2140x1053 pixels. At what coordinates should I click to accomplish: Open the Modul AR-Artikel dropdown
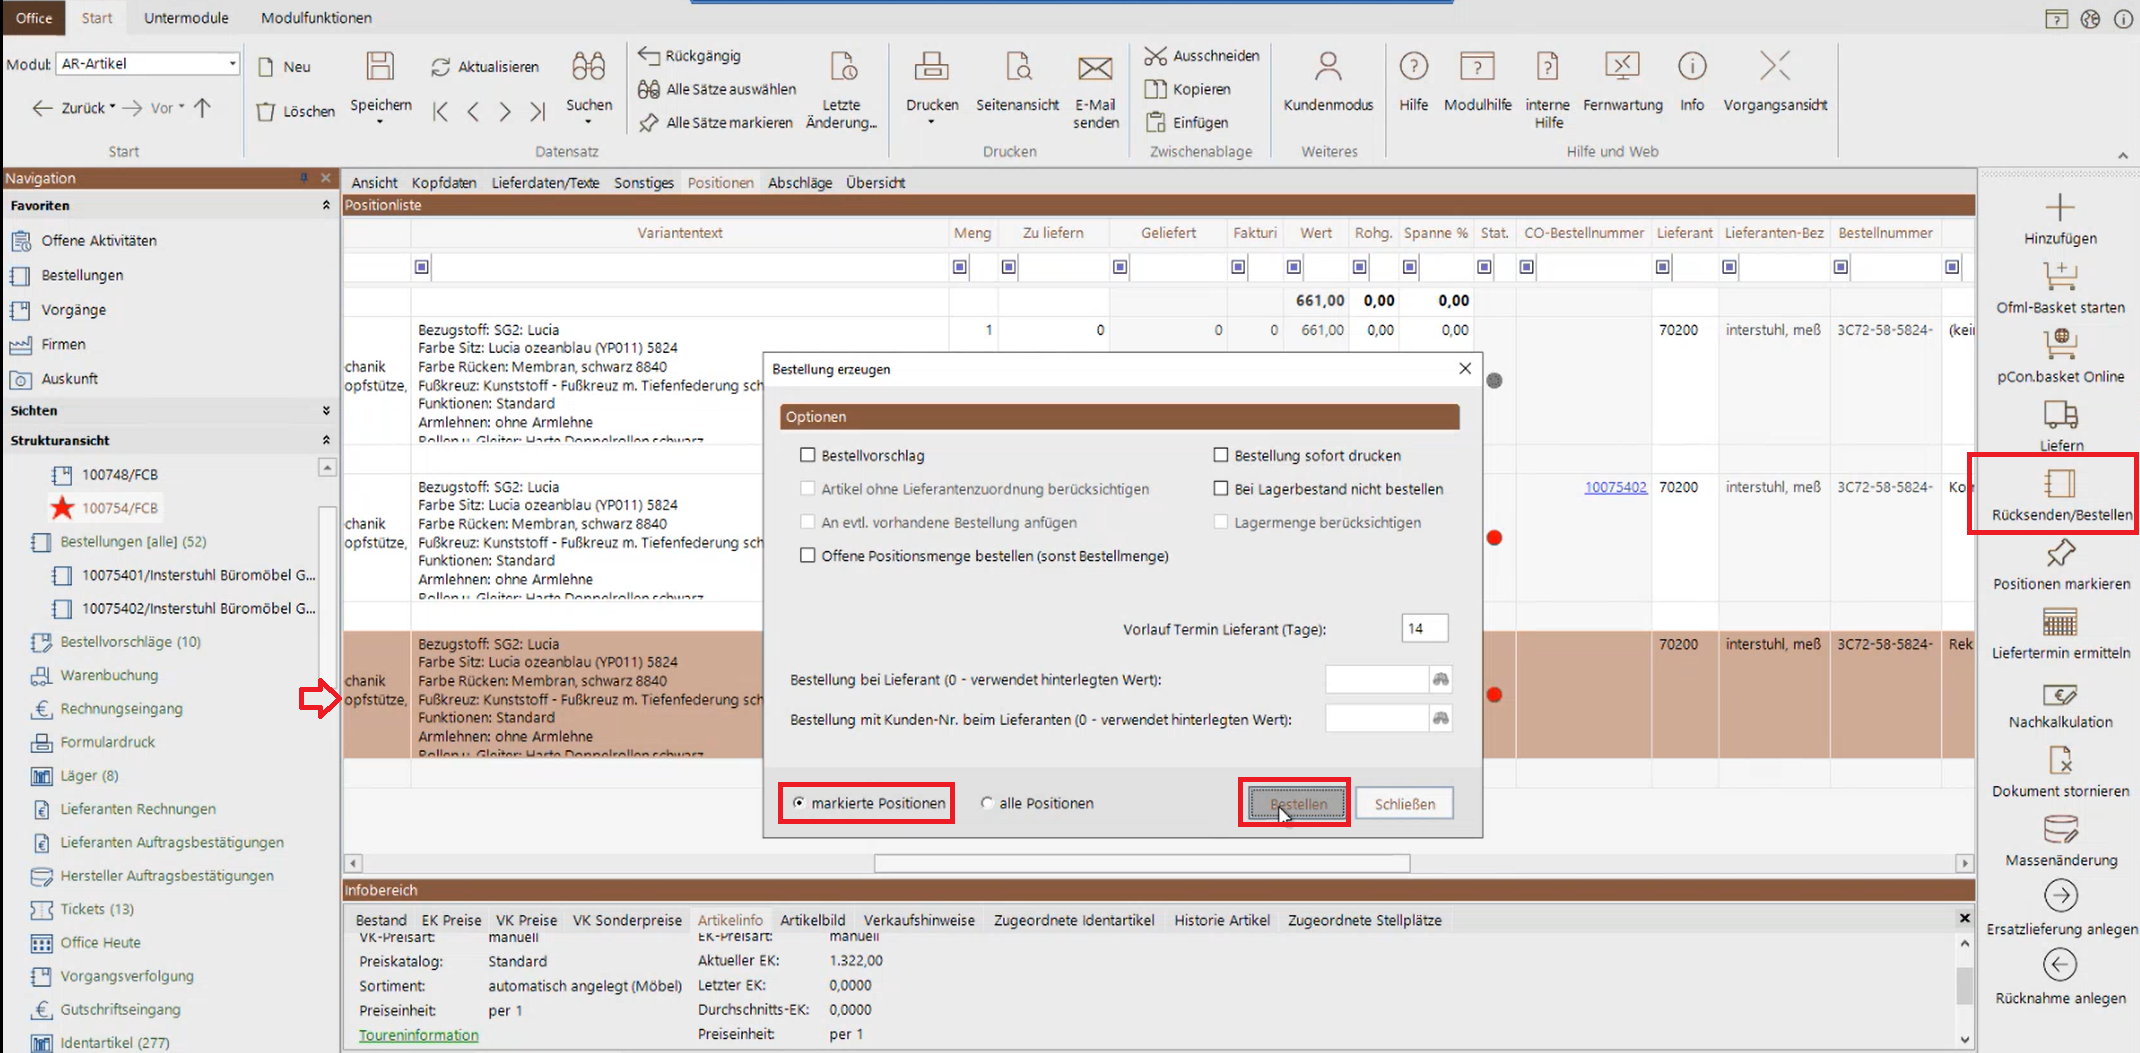tap(232, 63)
